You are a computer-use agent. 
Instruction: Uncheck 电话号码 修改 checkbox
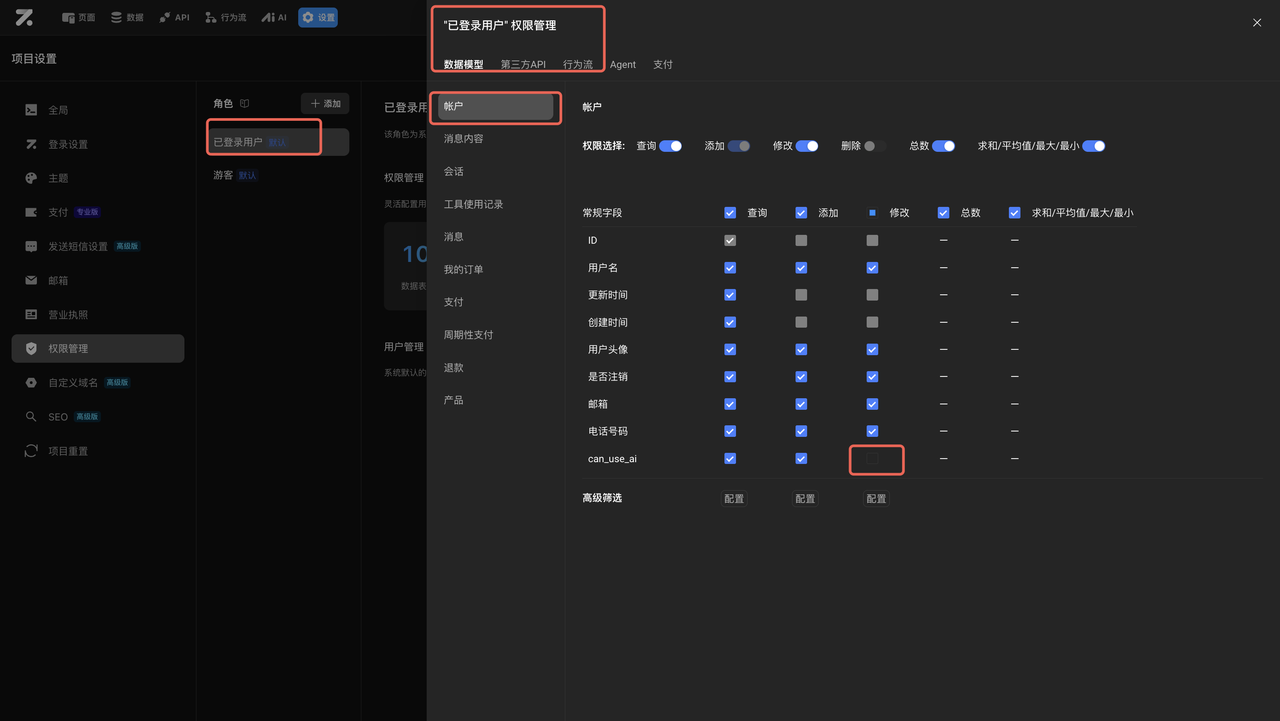pos(872,431)
